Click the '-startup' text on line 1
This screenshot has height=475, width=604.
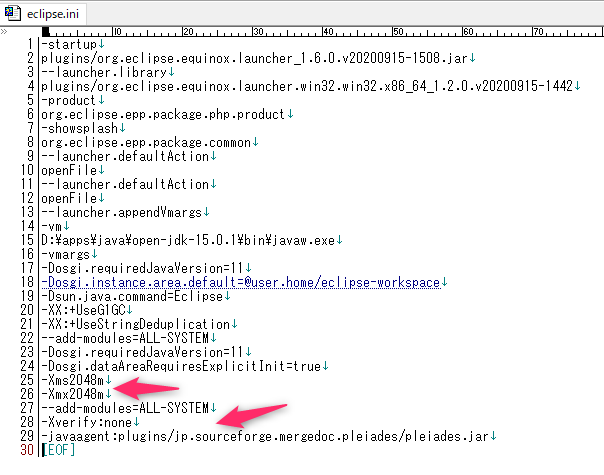tap(69, 44)
